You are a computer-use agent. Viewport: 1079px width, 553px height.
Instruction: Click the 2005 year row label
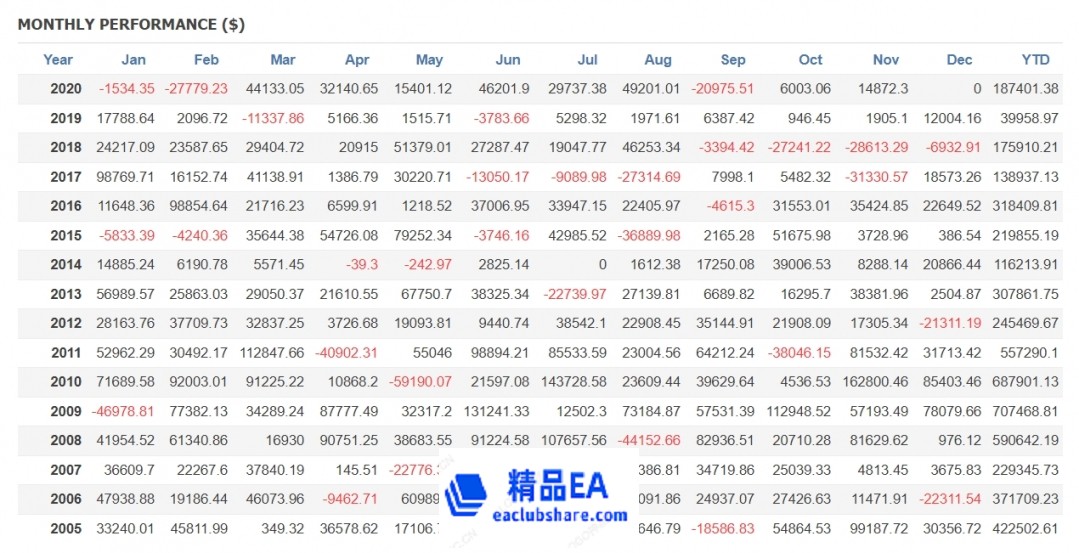(62, 527)
